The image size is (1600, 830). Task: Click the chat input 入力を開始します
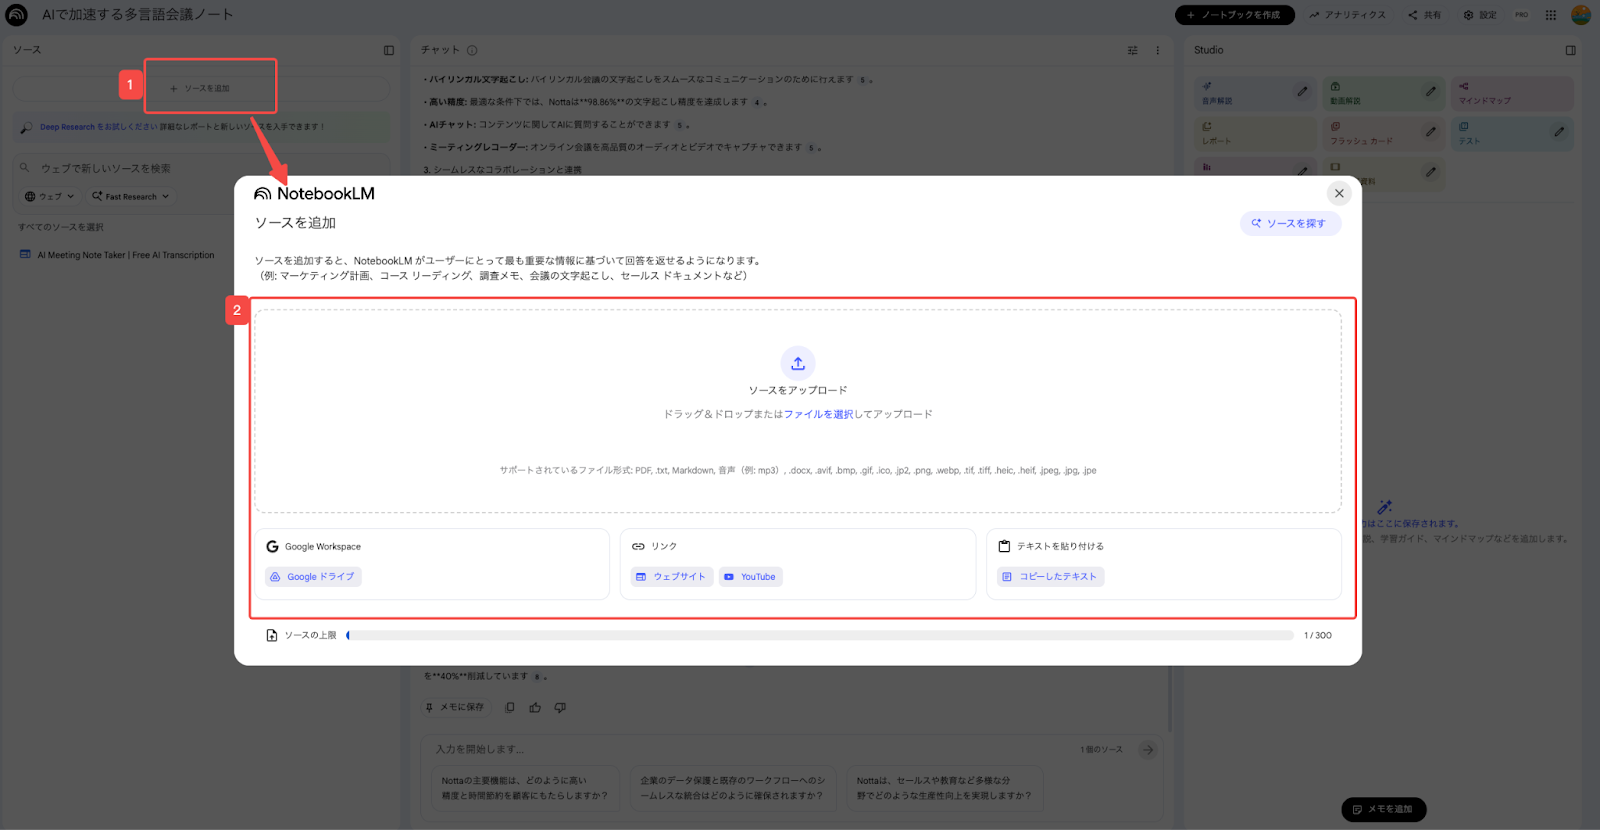tap(750, 749)
